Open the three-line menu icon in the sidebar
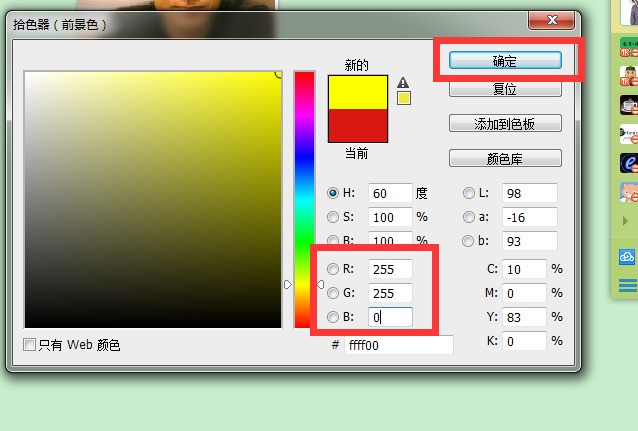The image size is (638, 431). coord(628,285)
